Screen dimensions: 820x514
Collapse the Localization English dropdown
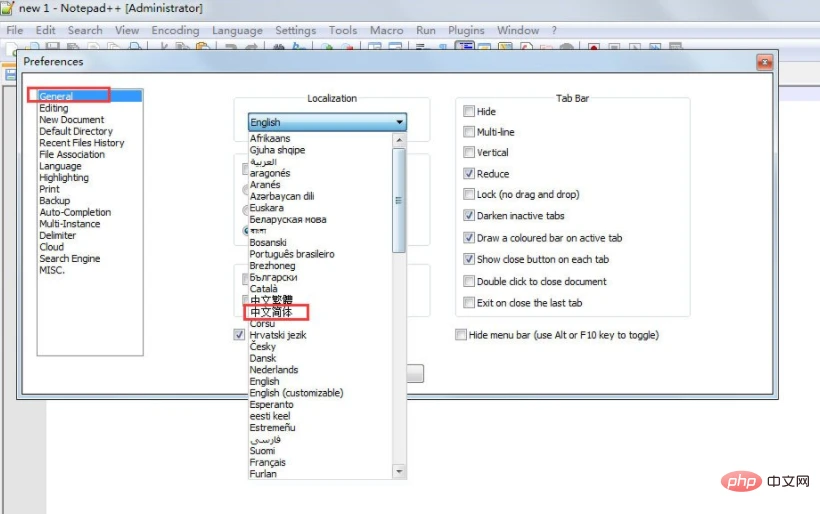399,123
